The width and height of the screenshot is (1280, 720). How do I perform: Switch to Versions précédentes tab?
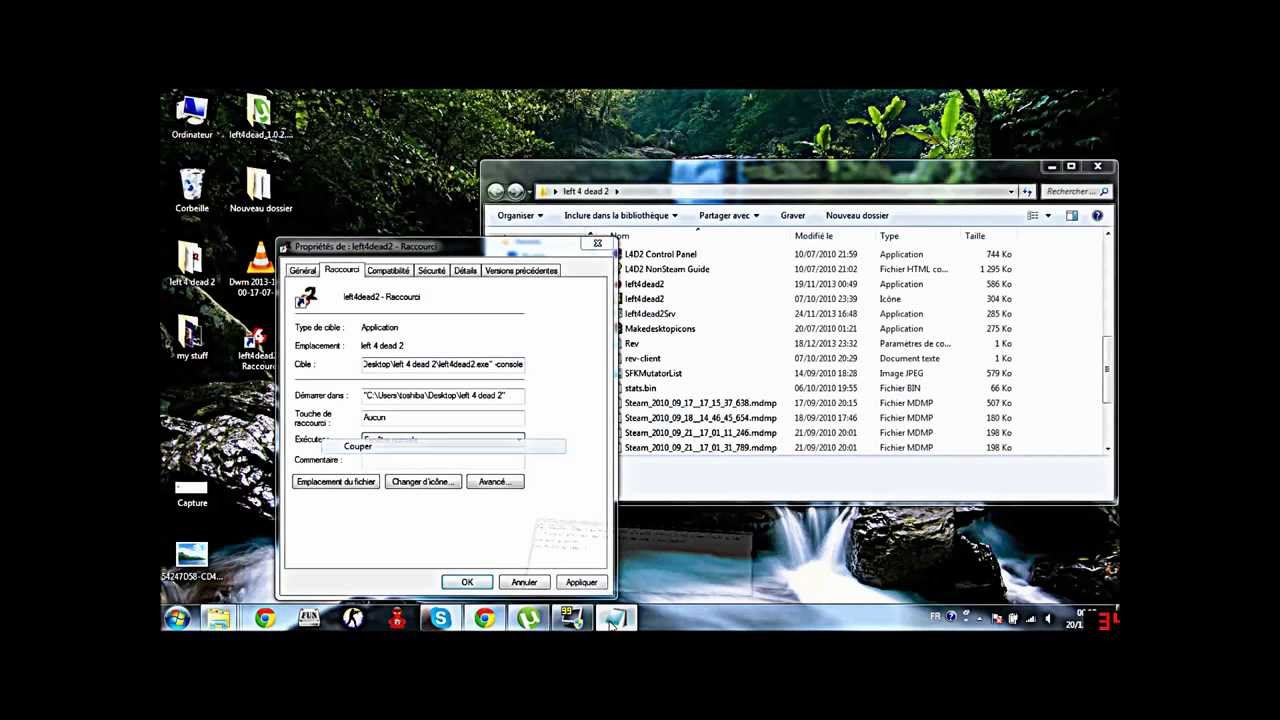pos(521,271)
